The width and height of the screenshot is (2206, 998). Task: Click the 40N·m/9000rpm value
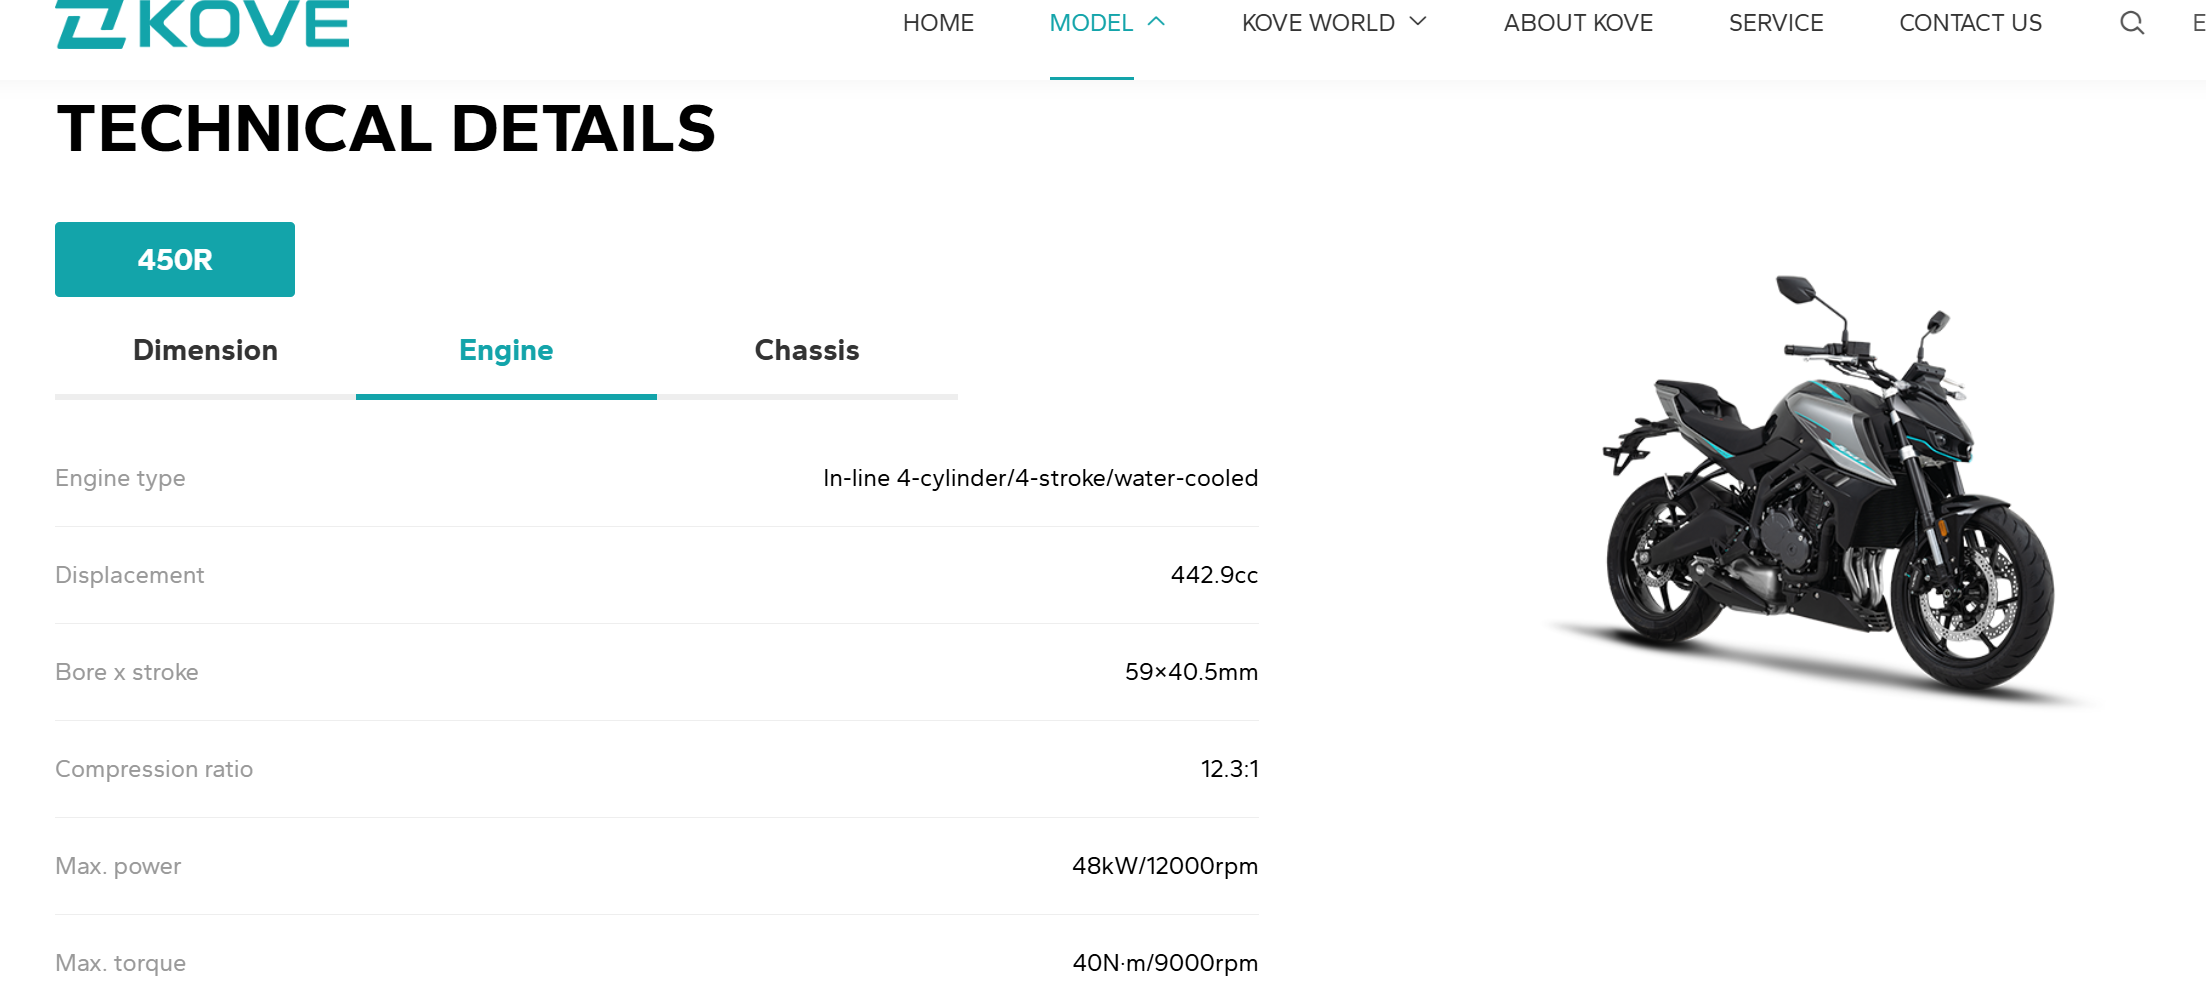(1165, 963)
